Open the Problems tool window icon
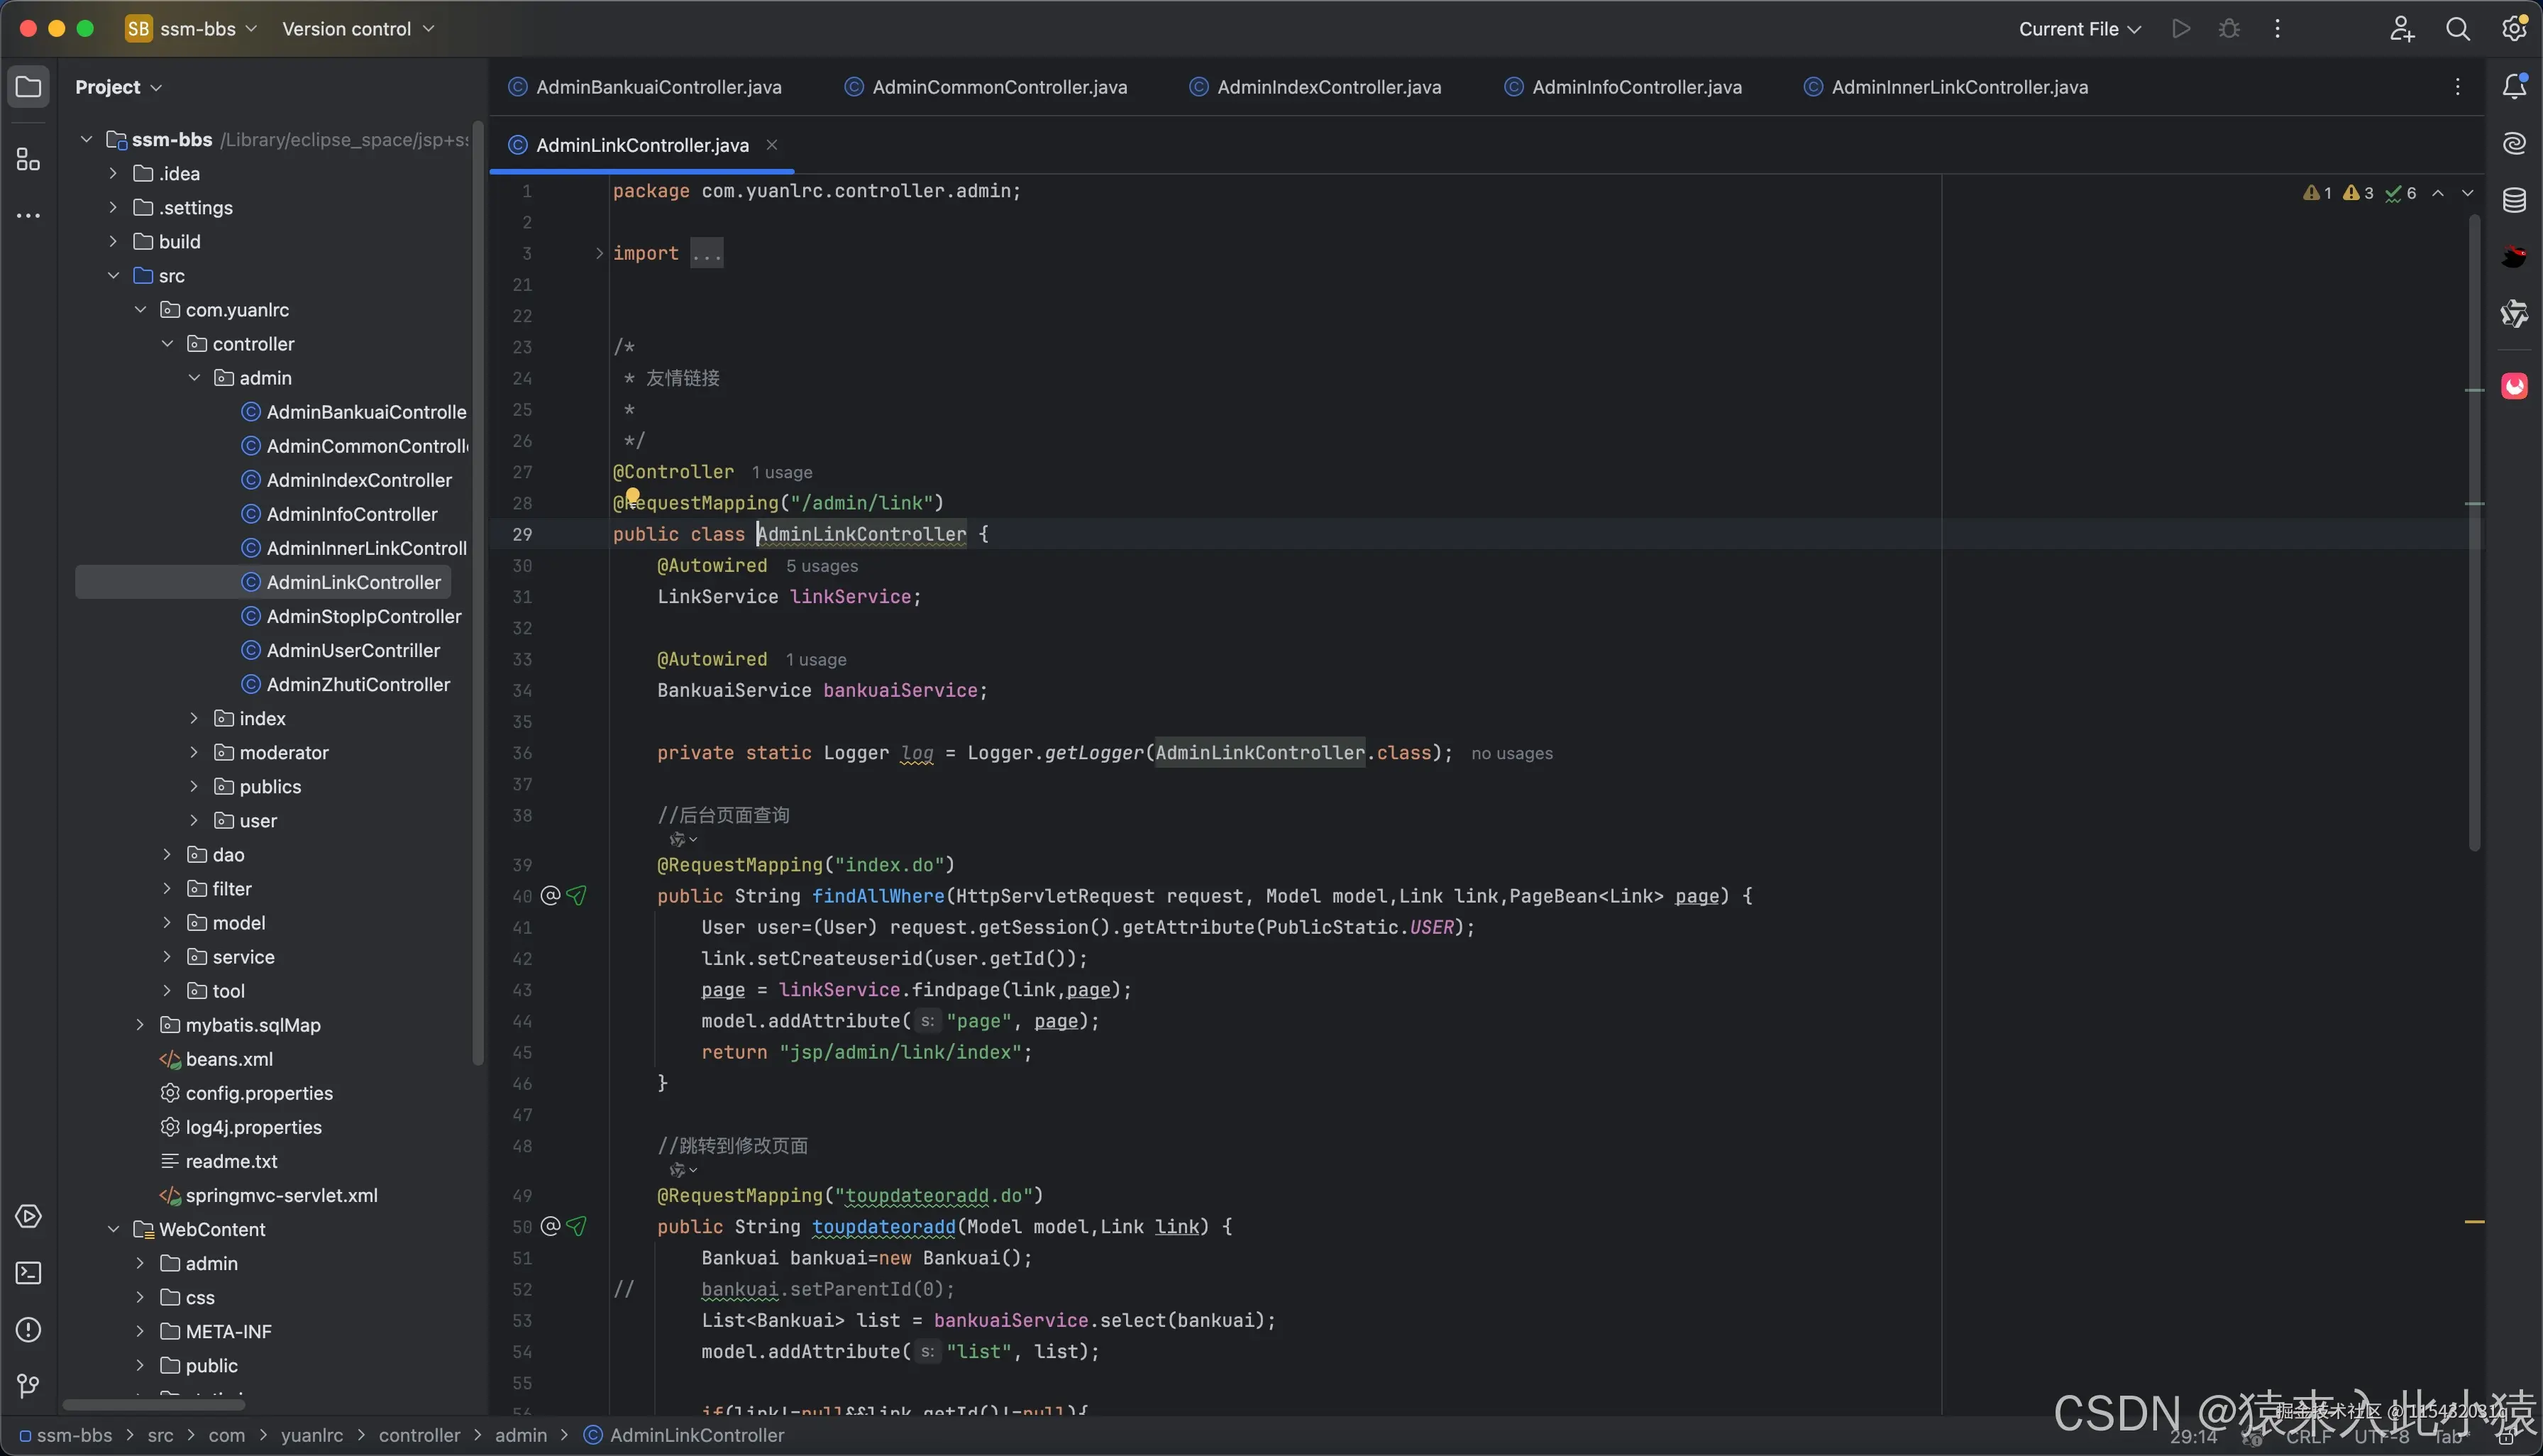Viewport: 2543px width, 1456px height. (x=28, y=1330)
